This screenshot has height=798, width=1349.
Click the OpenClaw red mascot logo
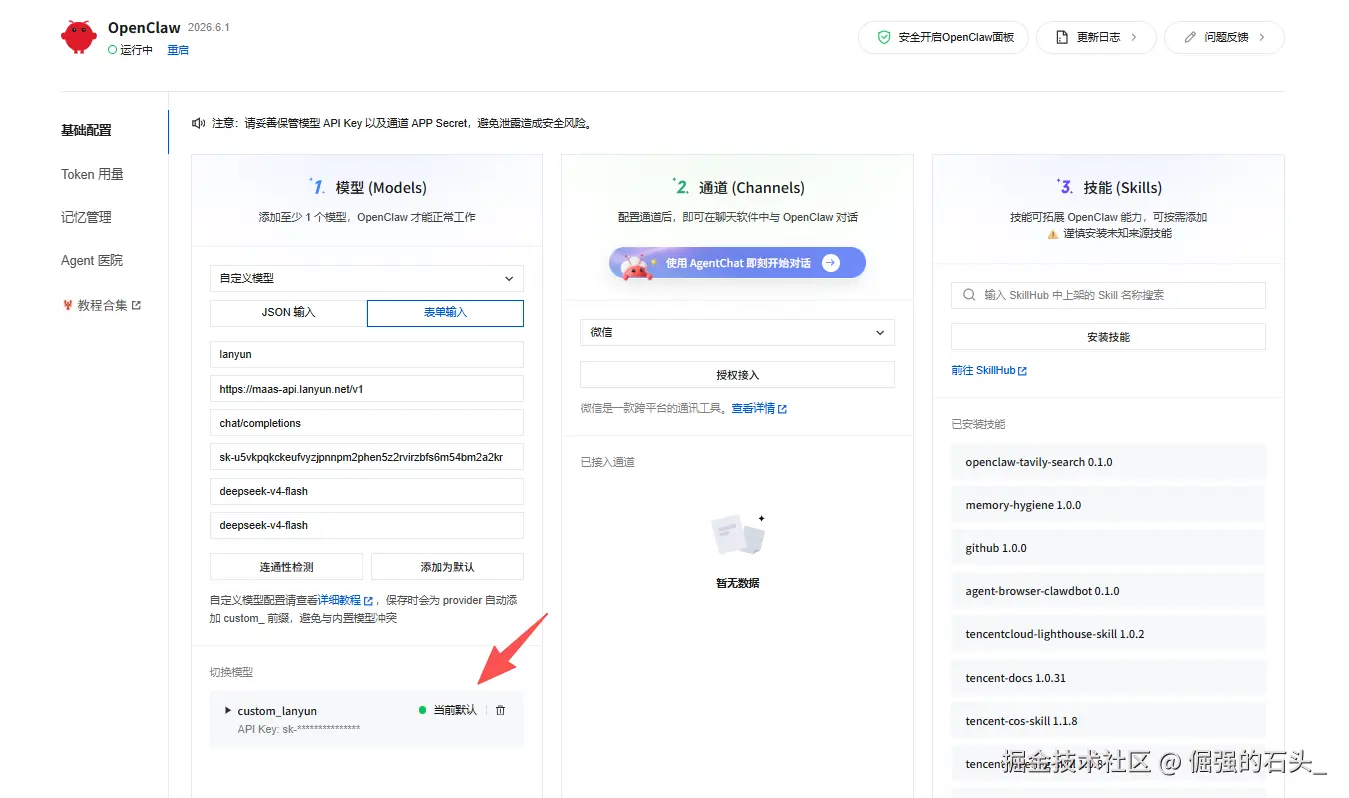pyautogui.click(x=78, y=37)
